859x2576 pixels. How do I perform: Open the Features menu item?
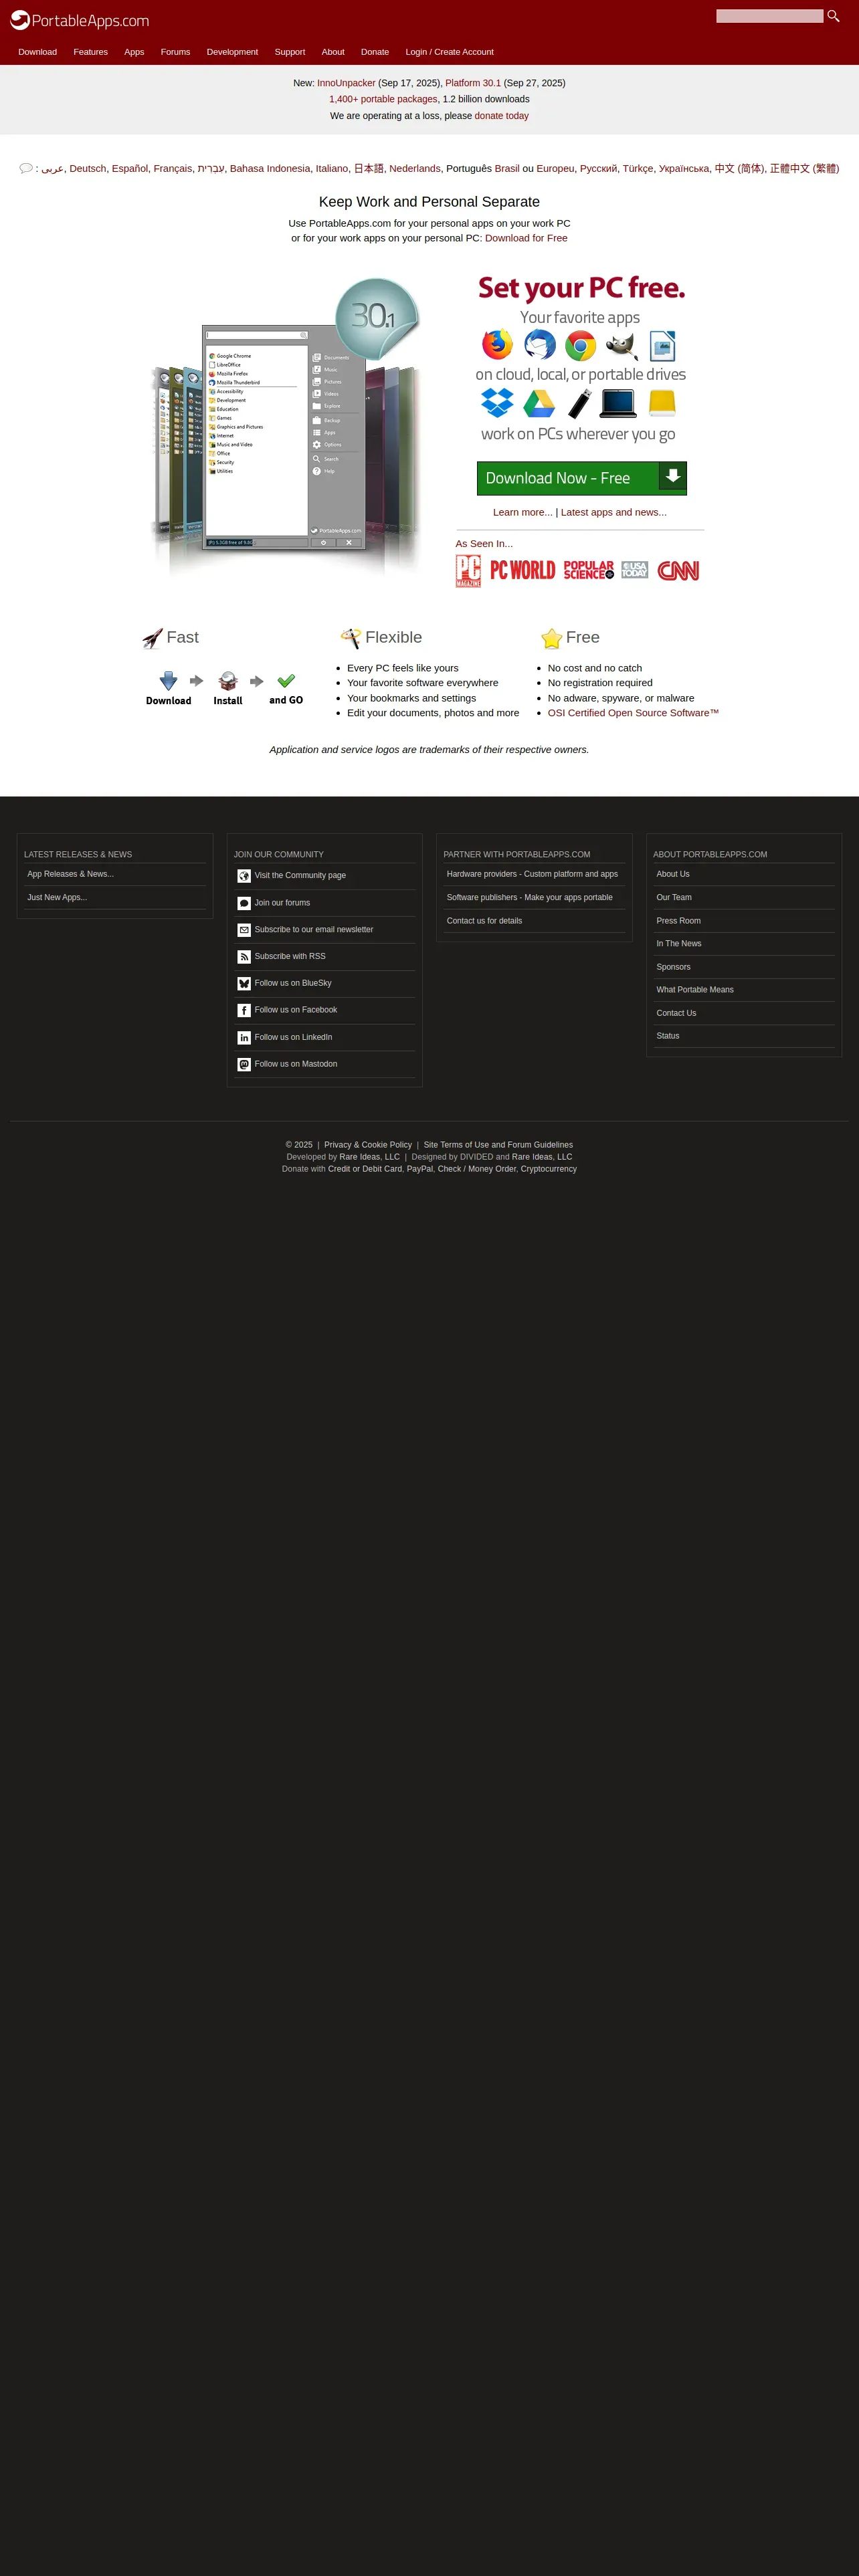tap(91, 52)
